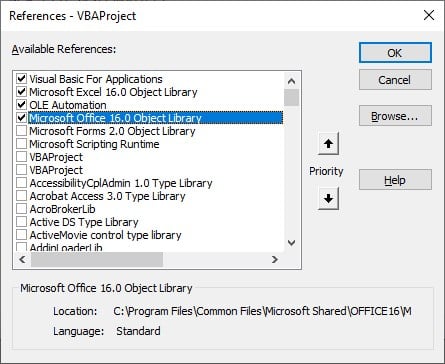The height and width of the screenshot is (364, 445).
Task: Uncheck Microsoft Excel 16.0 Object Library
Action: tap(22, 92)
